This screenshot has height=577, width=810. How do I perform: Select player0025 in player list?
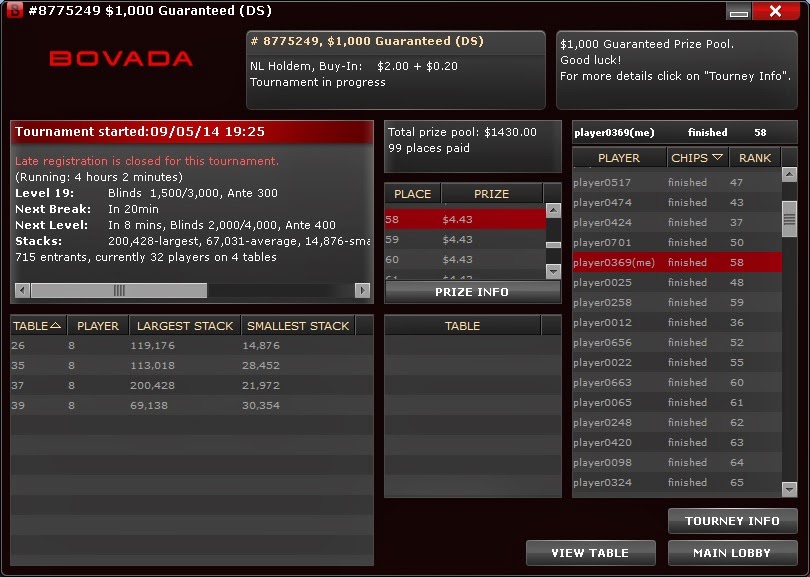pyautogui.click(x=677, y=283)
